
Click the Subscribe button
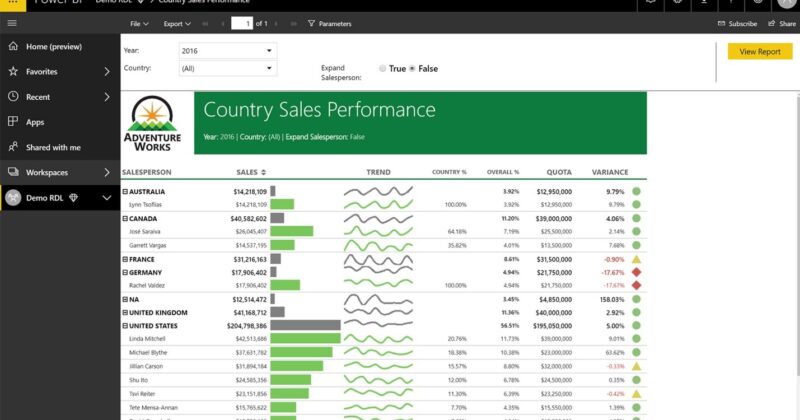(737, 23)
